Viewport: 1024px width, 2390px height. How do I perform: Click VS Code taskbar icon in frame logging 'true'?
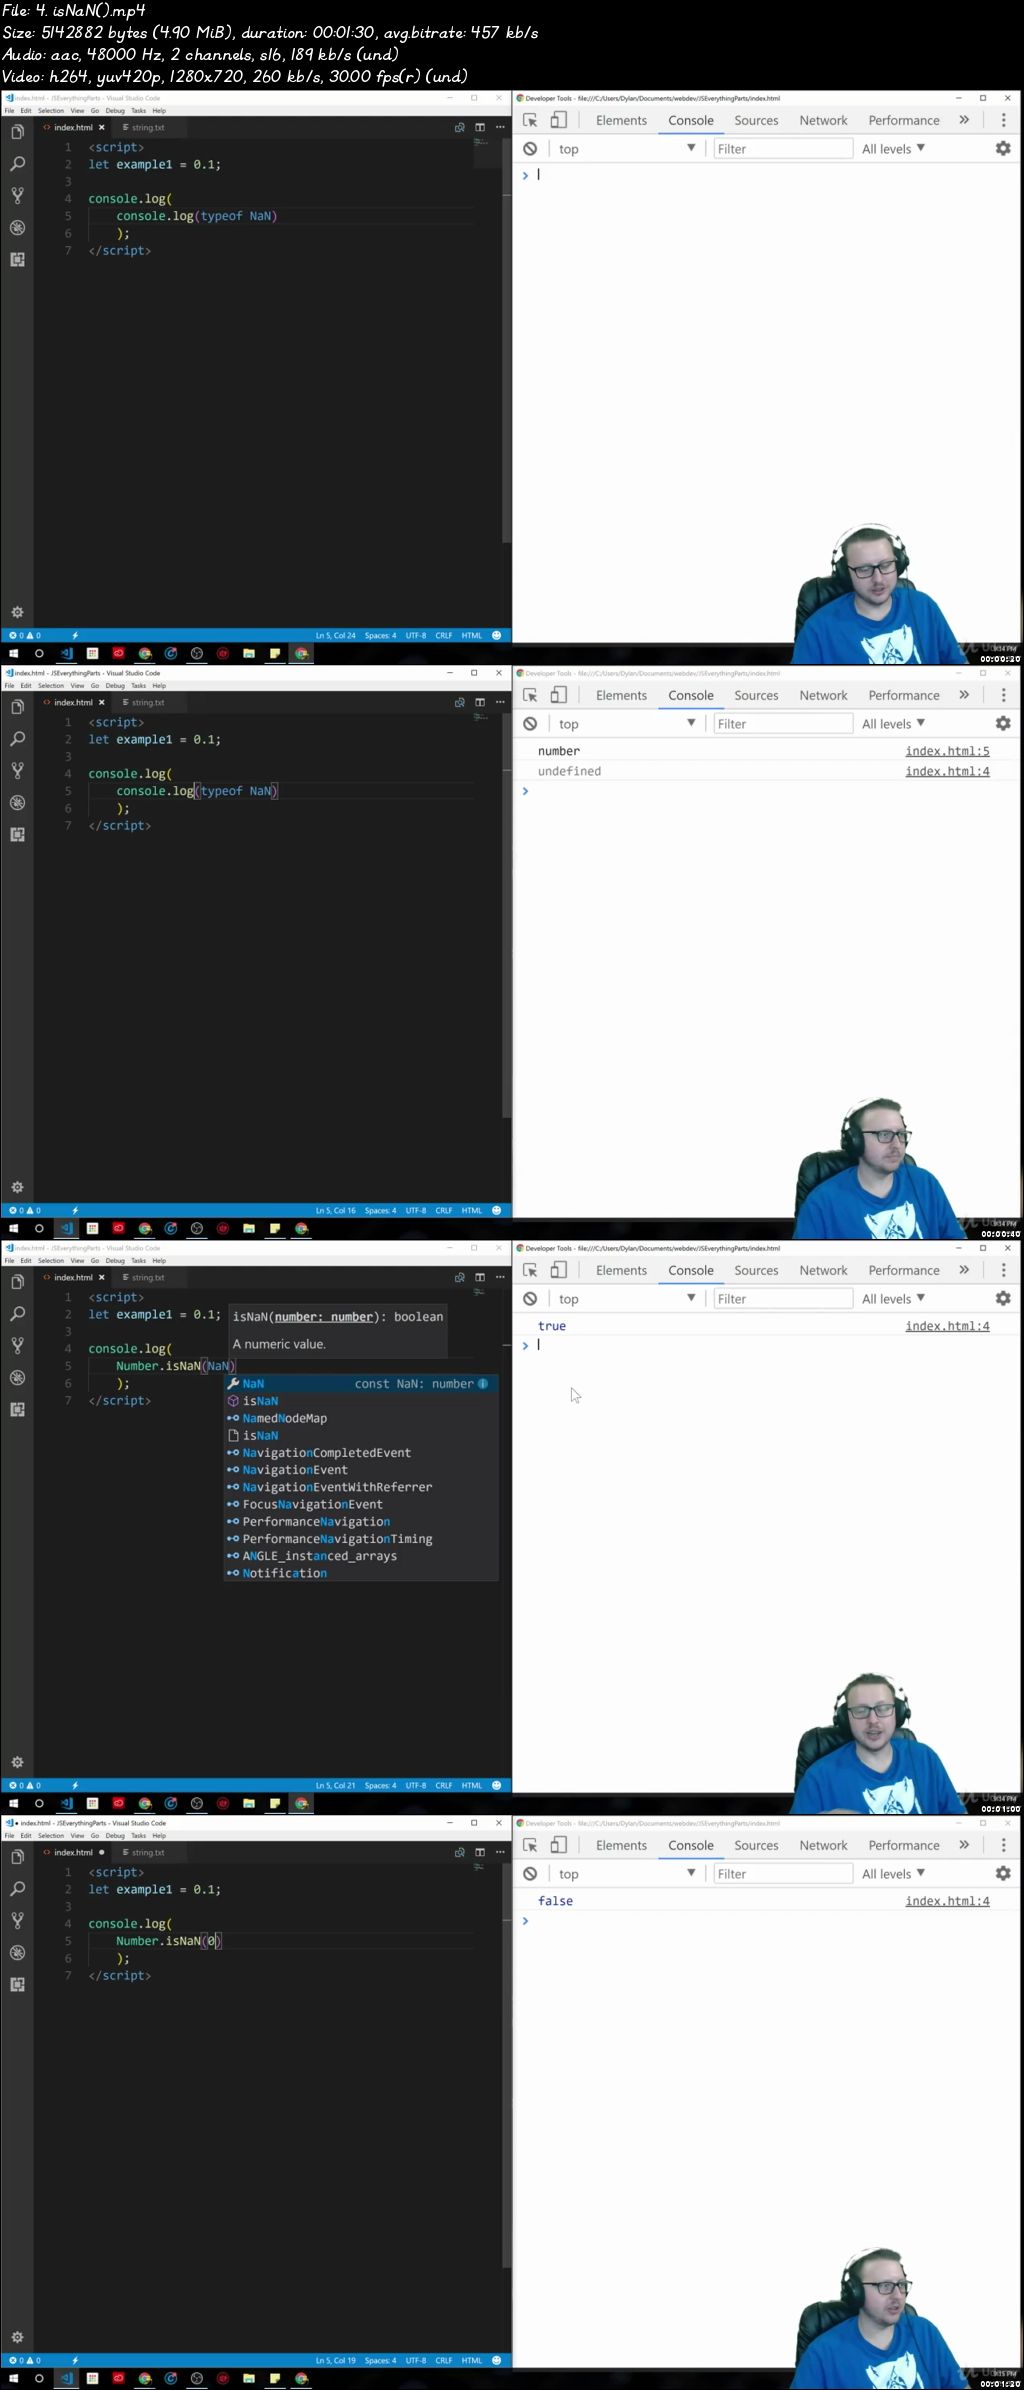tap(66, 1803)
